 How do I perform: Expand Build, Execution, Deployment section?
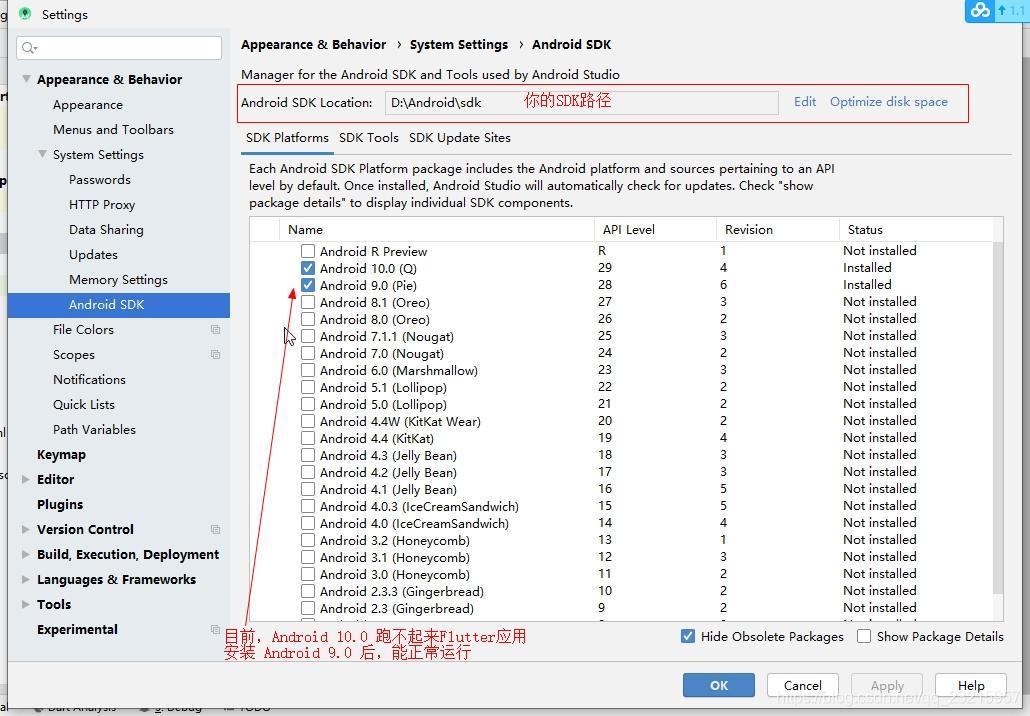click(x=26, y=554)
